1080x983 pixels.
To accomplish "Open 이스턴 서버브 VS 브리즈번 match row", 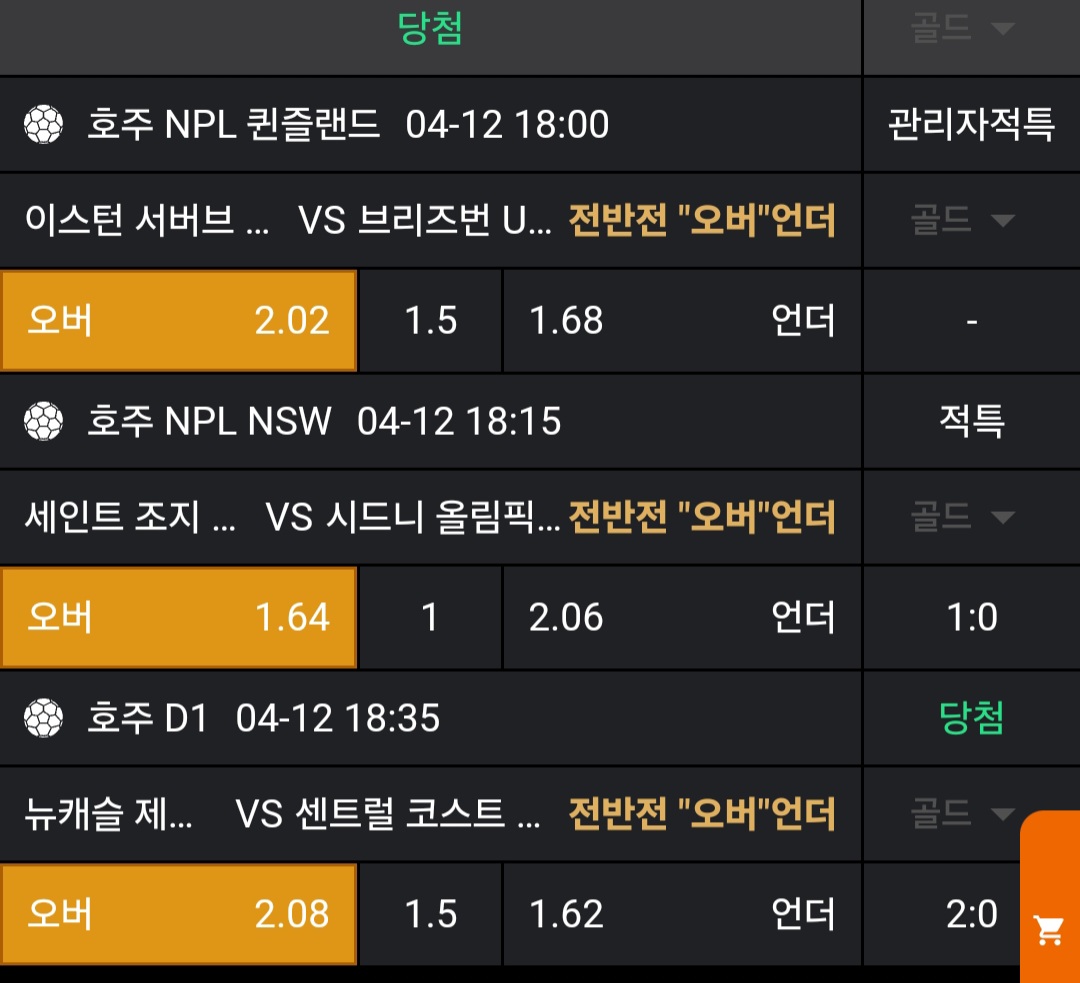I will point(290,220).
